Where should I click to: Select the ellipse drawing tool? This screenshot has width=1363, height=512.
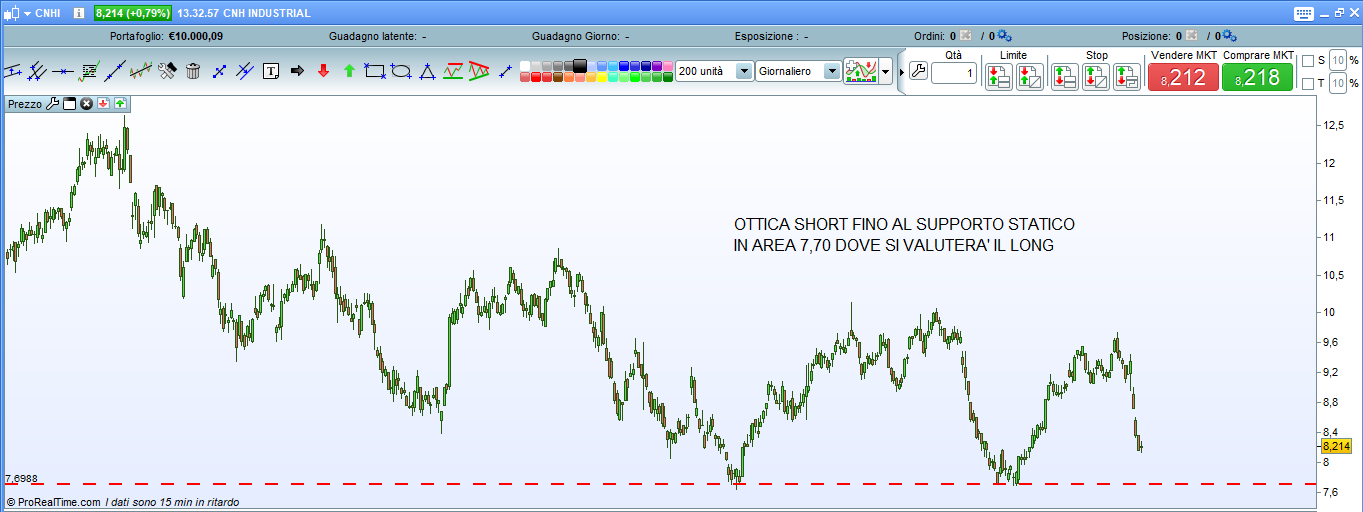pyautogui.click(x=401, y=71)
